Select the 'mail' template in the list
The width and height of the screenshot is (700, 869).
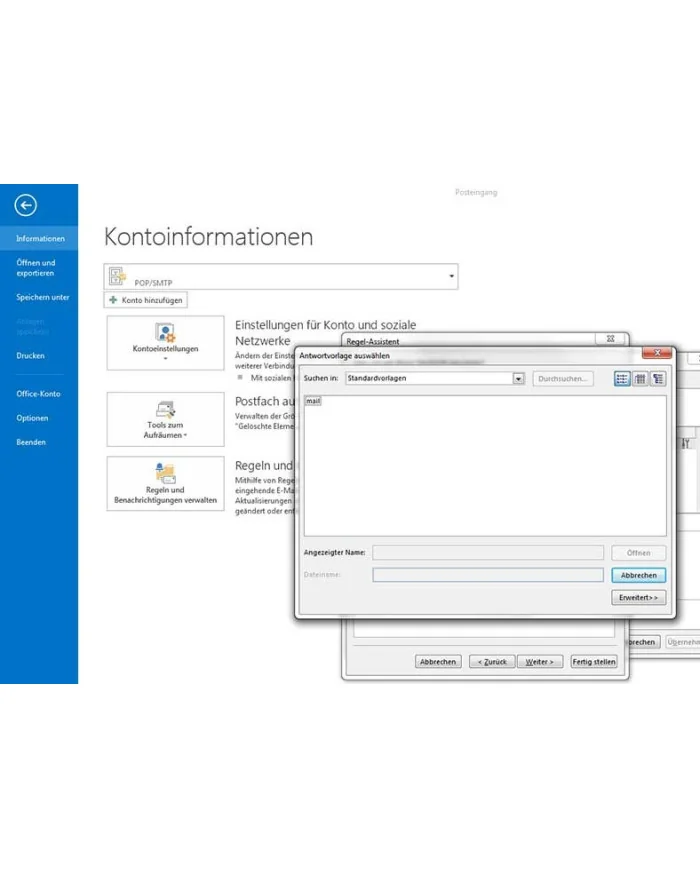pos(313,401)
